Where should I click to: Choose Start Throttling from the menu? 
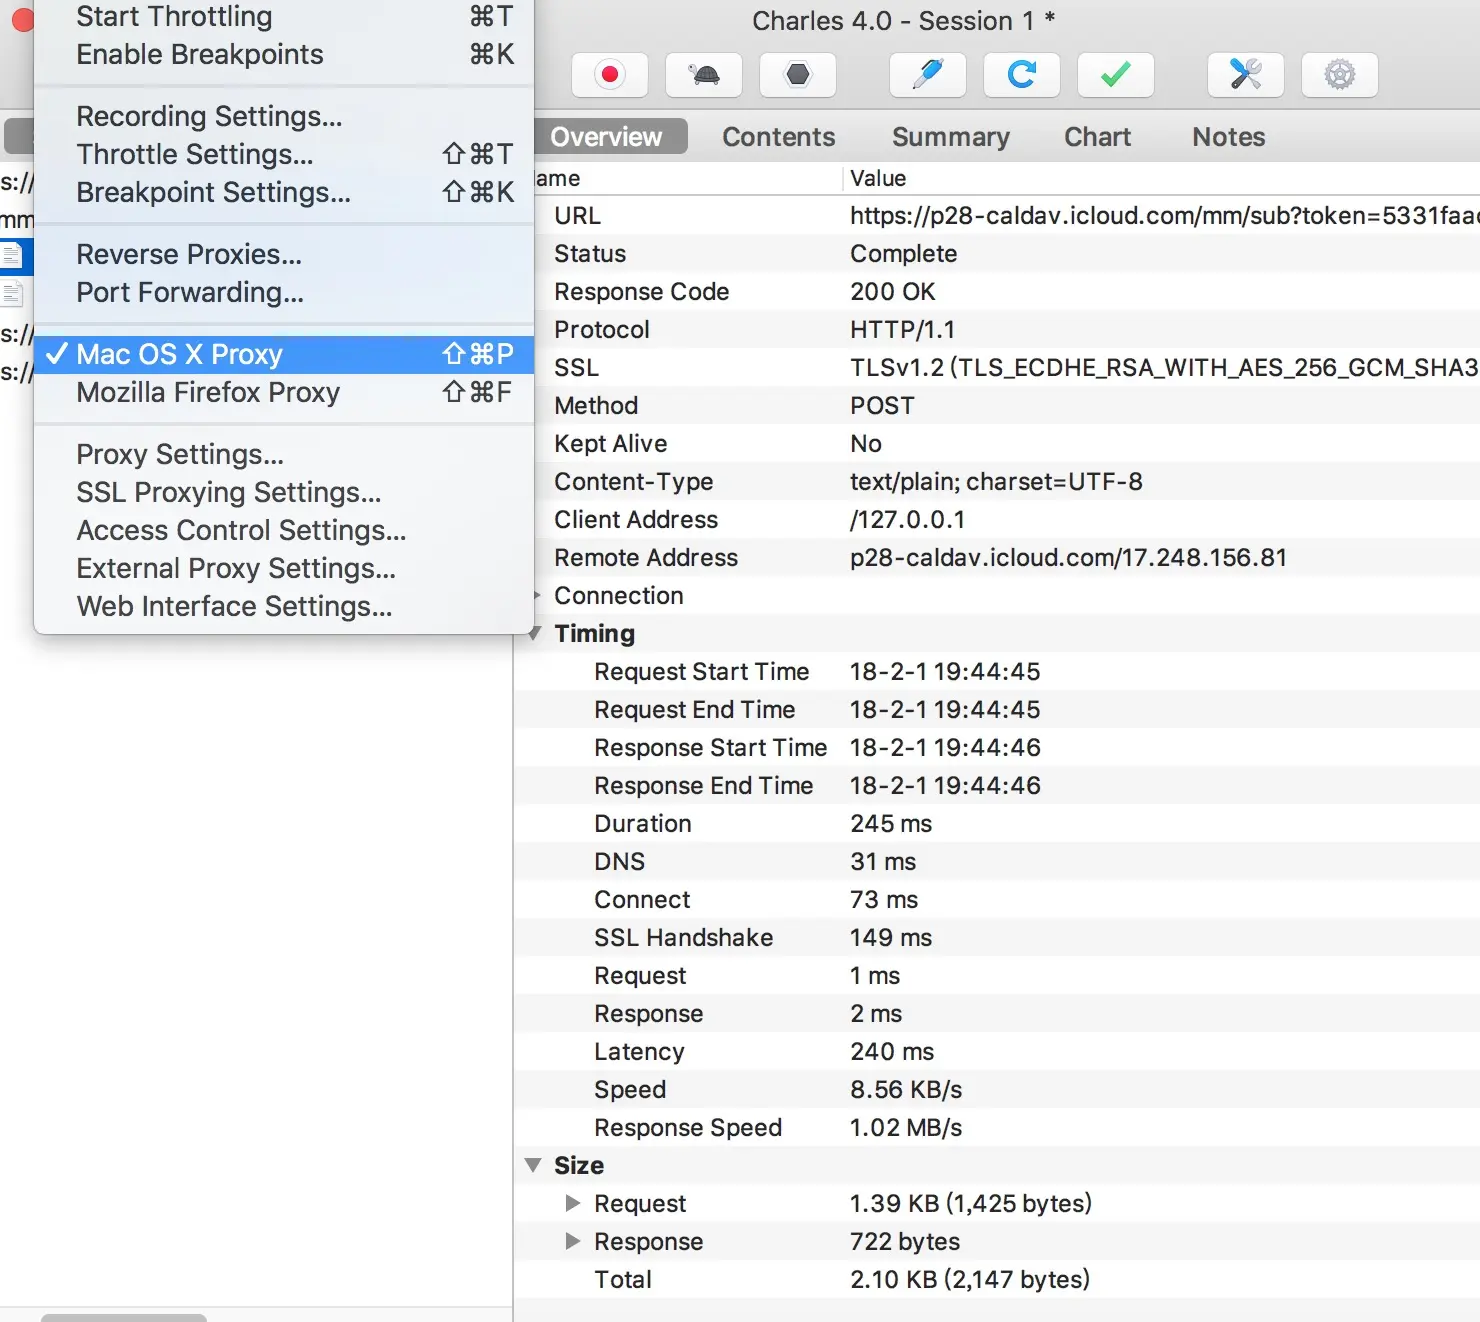(284, 17)
